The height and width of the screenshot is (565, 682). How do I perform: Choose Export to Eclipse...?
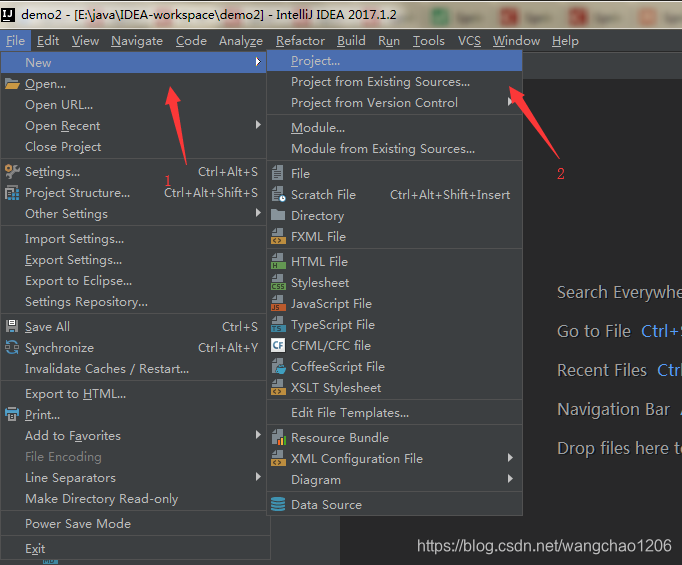134,281
